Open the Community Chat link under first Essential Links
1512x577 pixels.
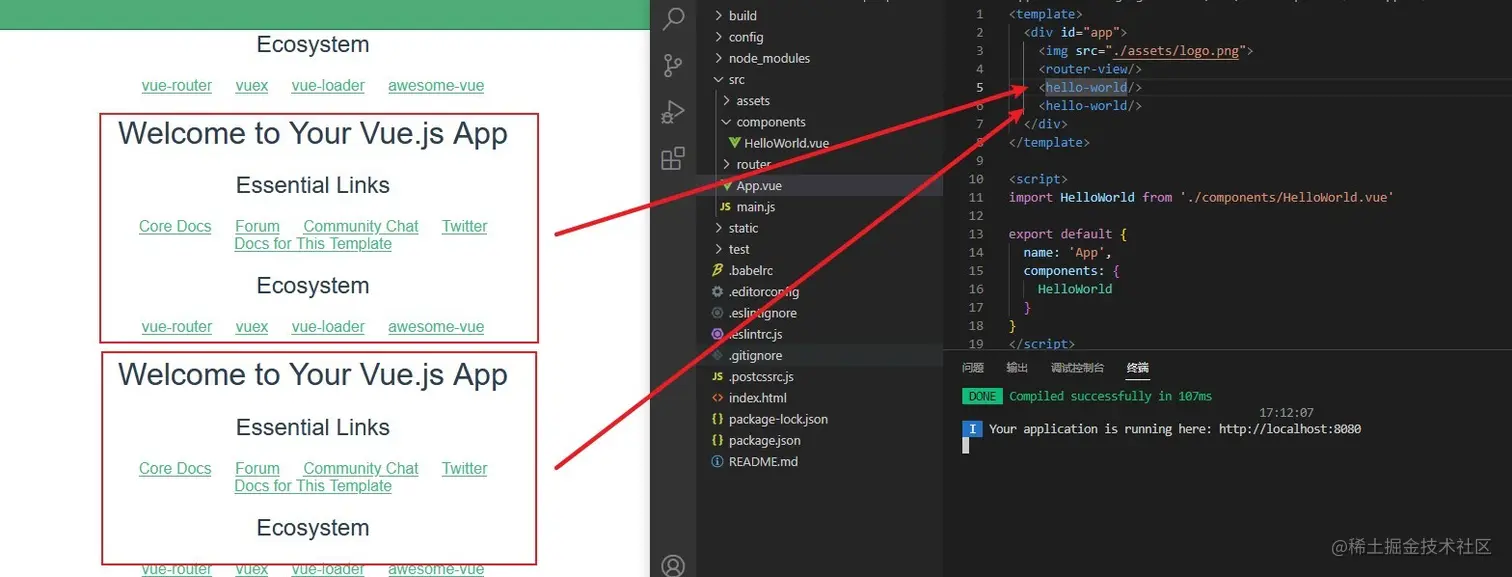(361, 226)
